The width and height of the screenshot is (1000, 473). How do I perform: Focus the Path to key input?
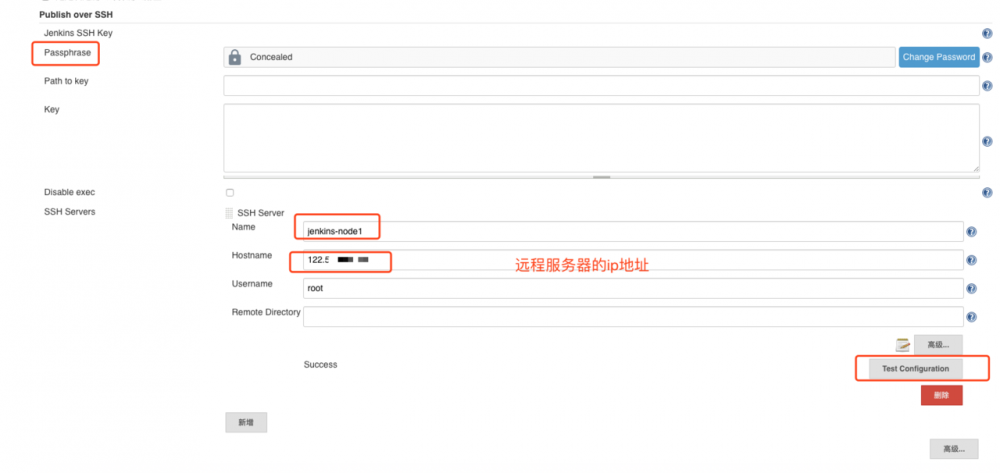[x=601, y=85]
